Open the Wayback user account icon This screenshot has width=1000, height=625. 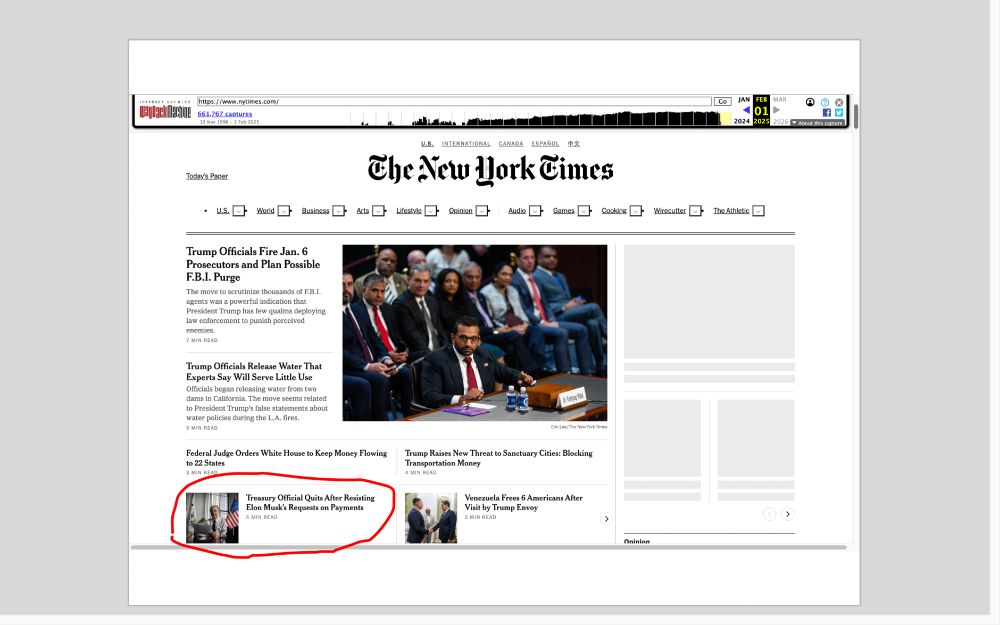(810, 102)
